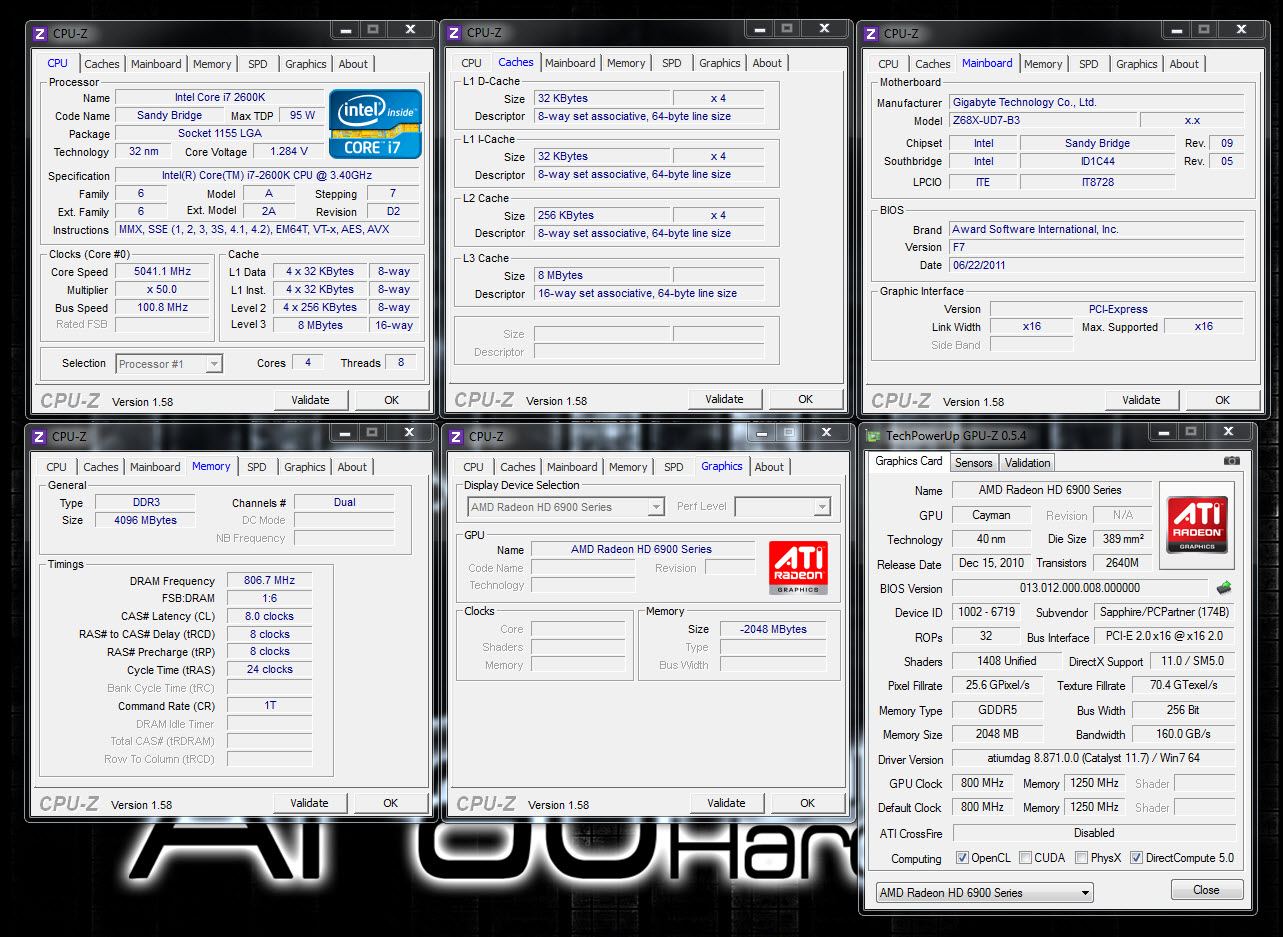Click the CPU-Z title icon in the Memory window
1283x937 pixels.
click(39, 436)
